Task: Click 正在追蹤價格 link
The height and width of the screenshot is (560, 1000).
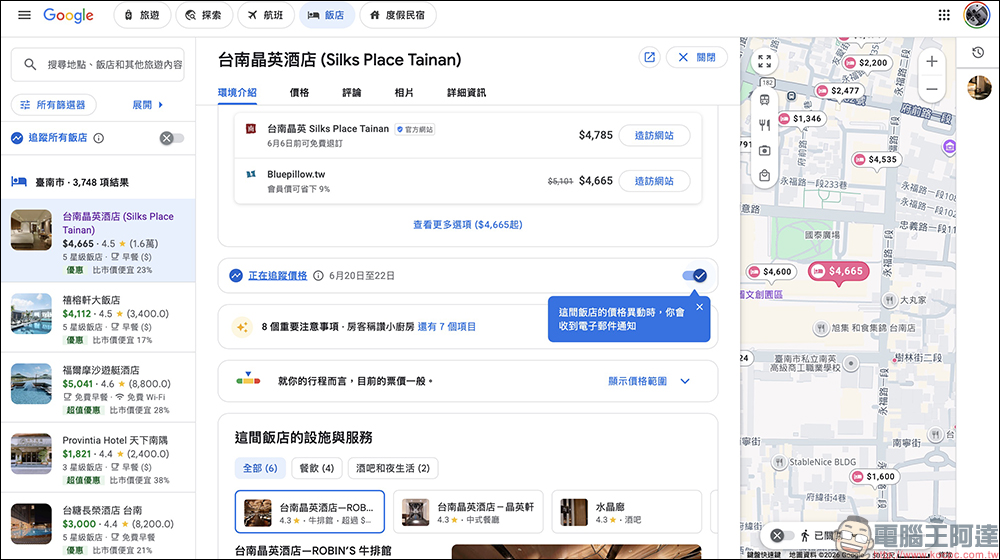Action: click(x=277, y=276)
